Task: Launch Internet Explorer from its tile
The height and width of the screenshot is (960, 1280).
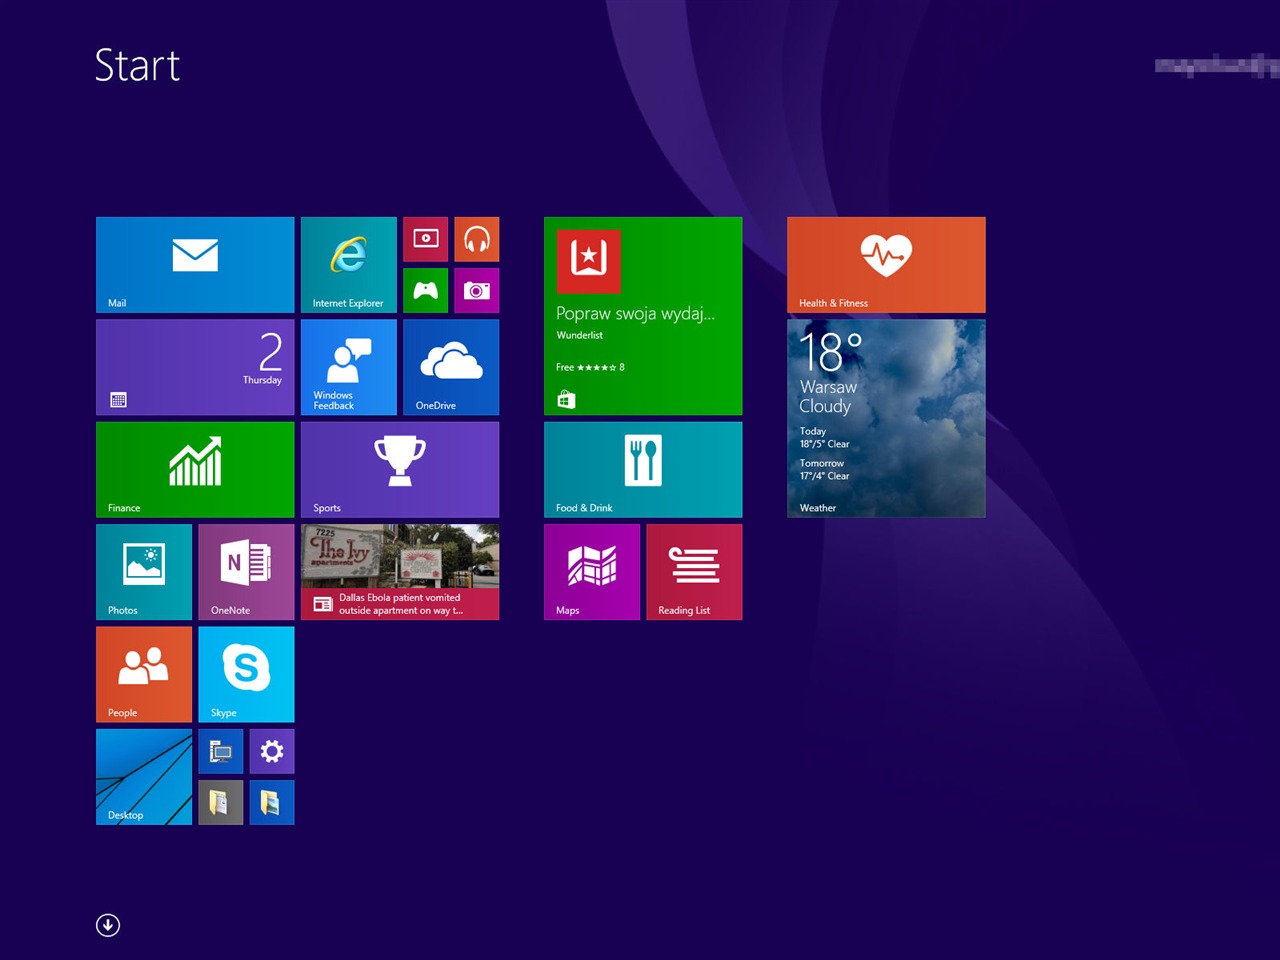Action: (349, 265)
